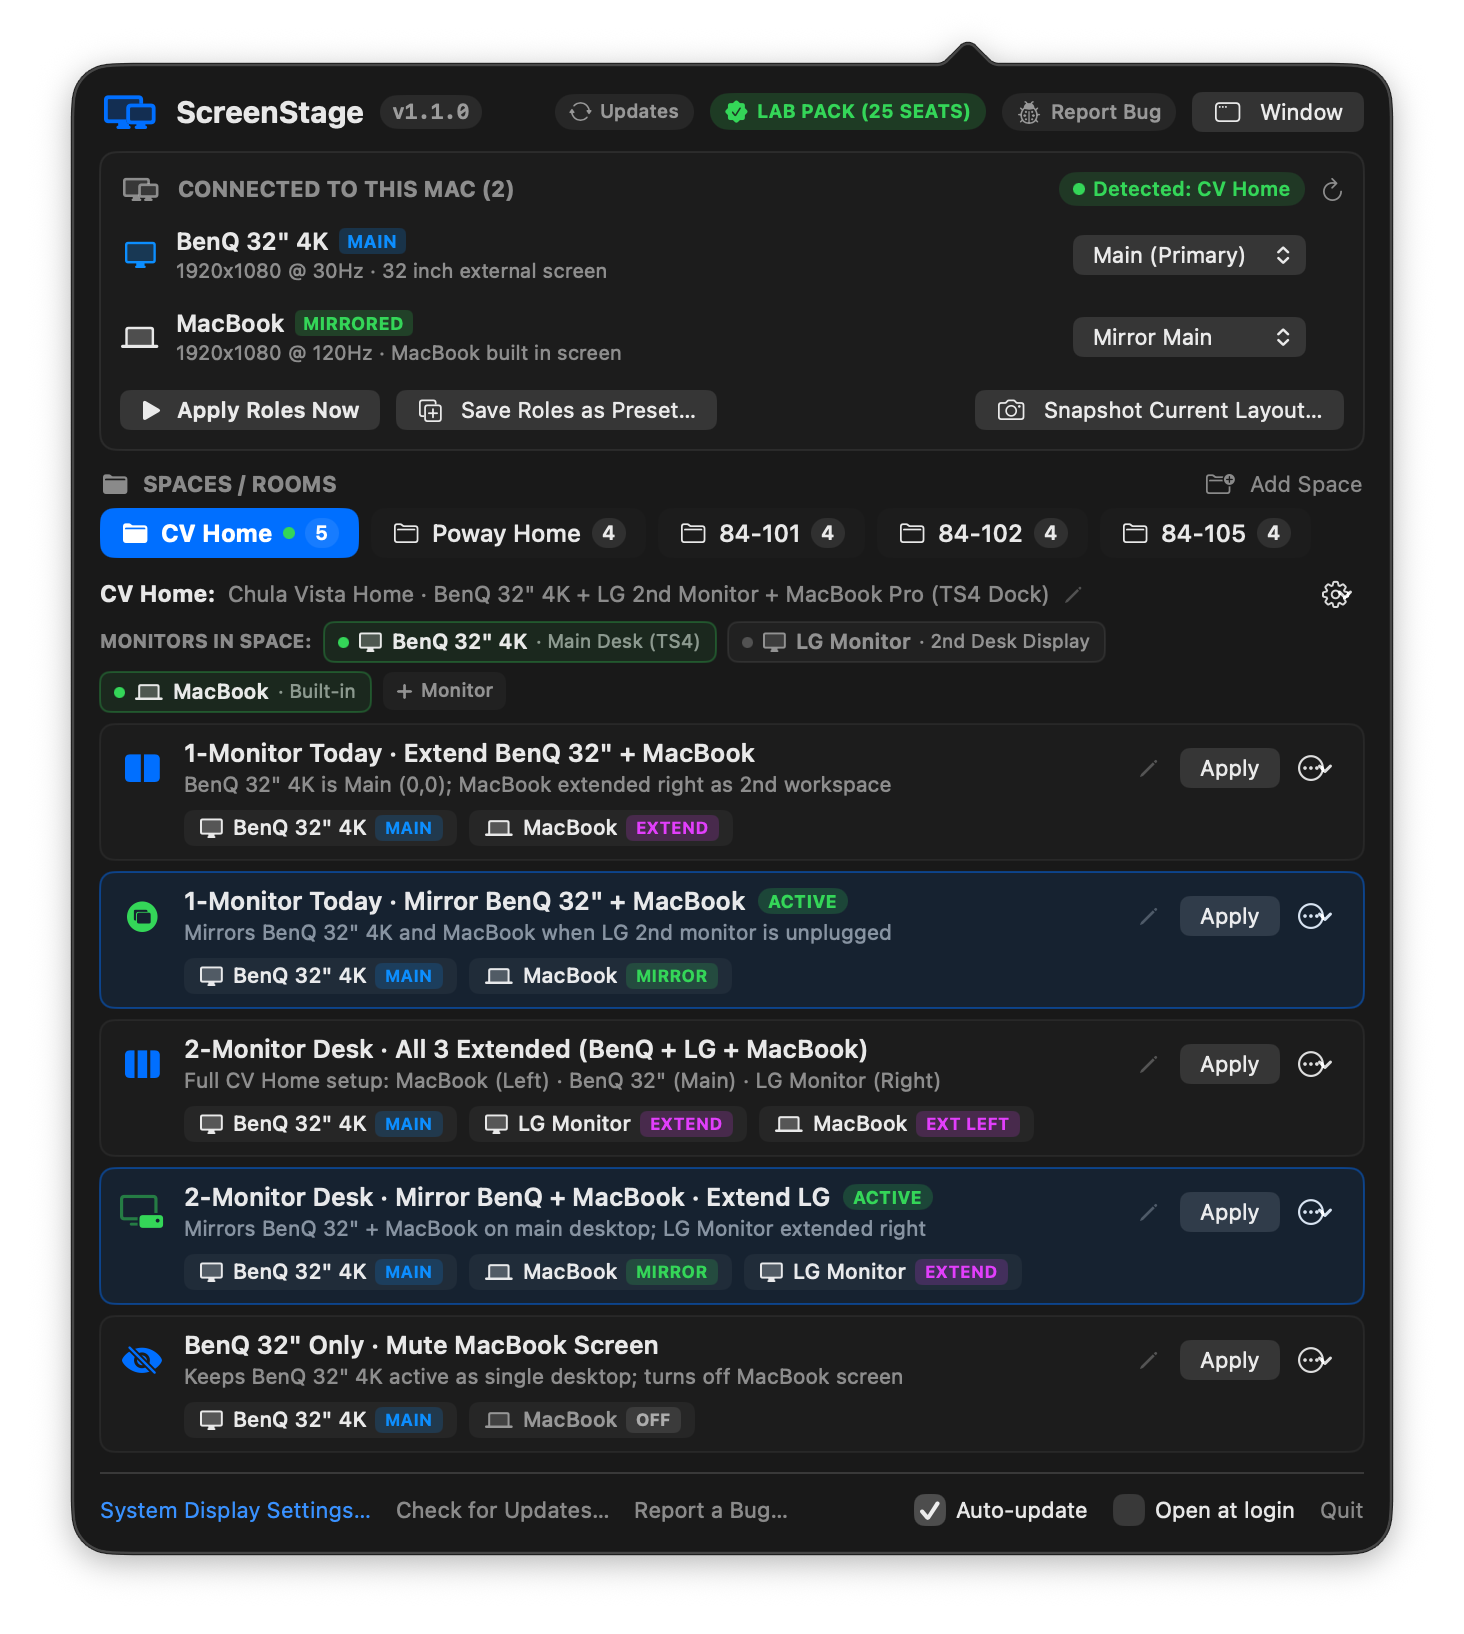Enable the Open at login checkbox
This screenshot has height=1634, width=1464.
1129,1510
